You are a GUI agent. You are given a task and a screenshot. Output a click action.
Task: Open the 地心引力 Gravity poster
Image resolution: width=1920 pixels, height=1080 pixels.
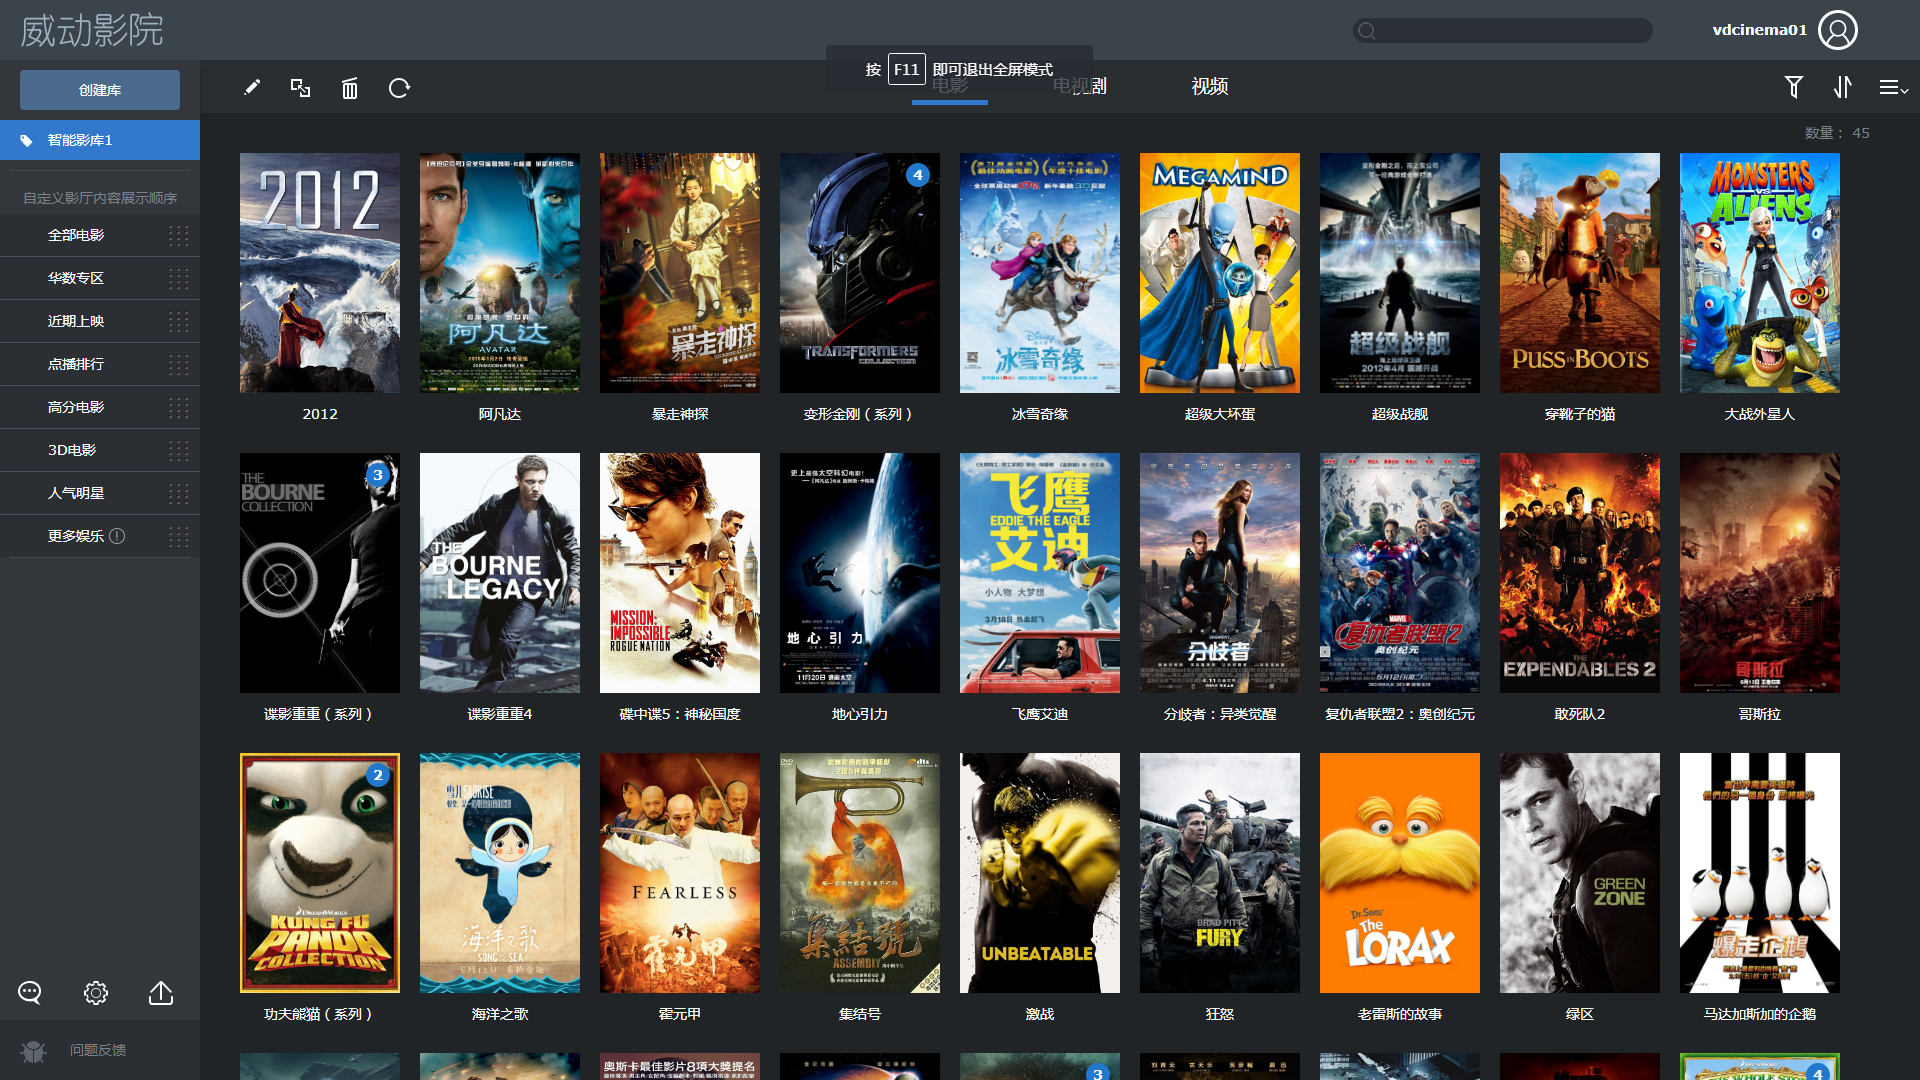(x=860, y=573)
